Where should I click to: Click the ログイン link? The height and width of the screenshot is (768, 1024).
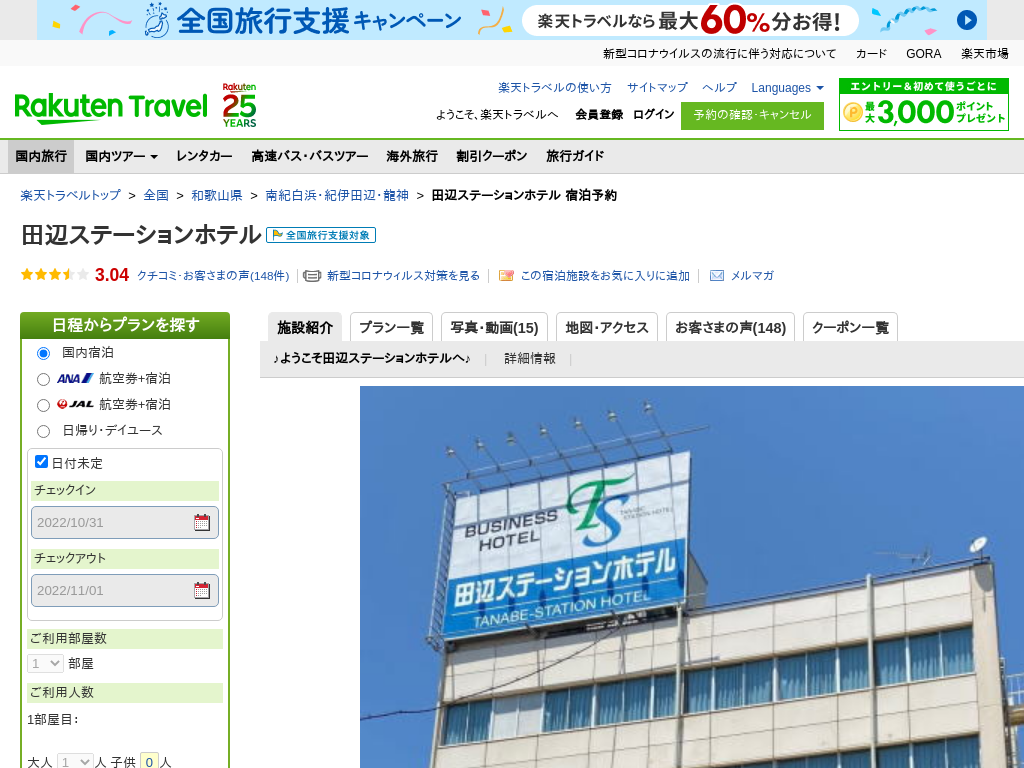click(x=654, y=114)
